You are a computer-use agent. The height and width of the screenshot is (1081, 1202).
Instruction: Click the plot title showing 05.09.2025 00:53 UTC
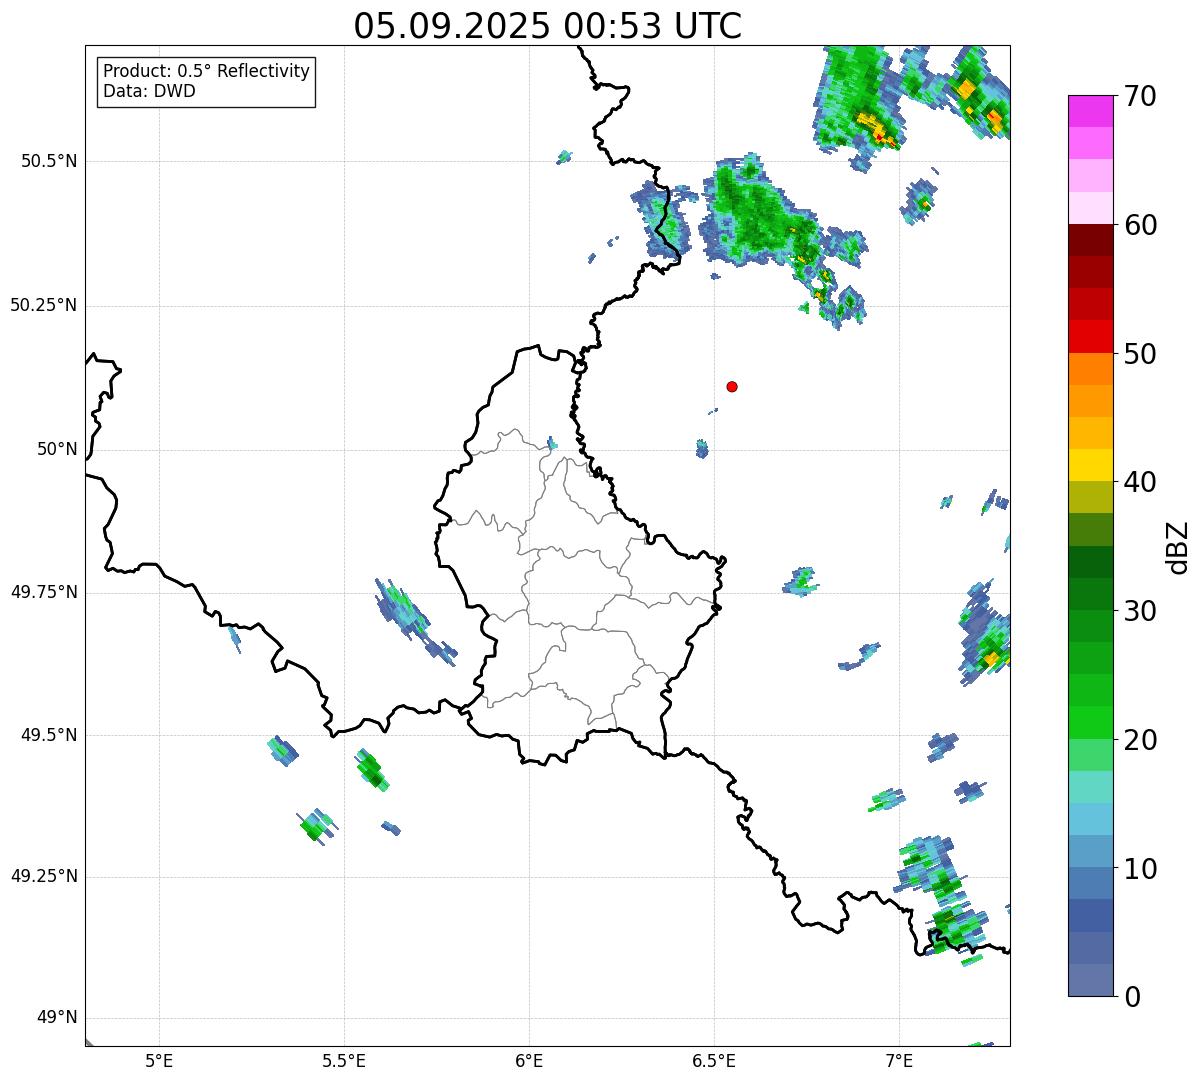[x=547, y=26]
